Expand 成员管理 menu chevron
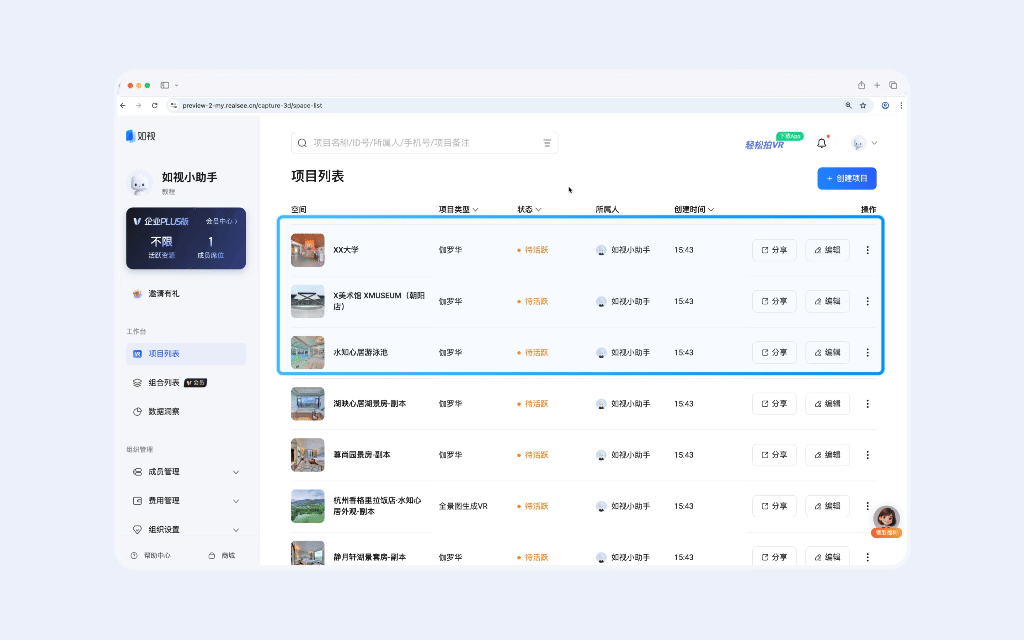The height and width of the screenshot is (640, 1024). click(x=236, y=472)
